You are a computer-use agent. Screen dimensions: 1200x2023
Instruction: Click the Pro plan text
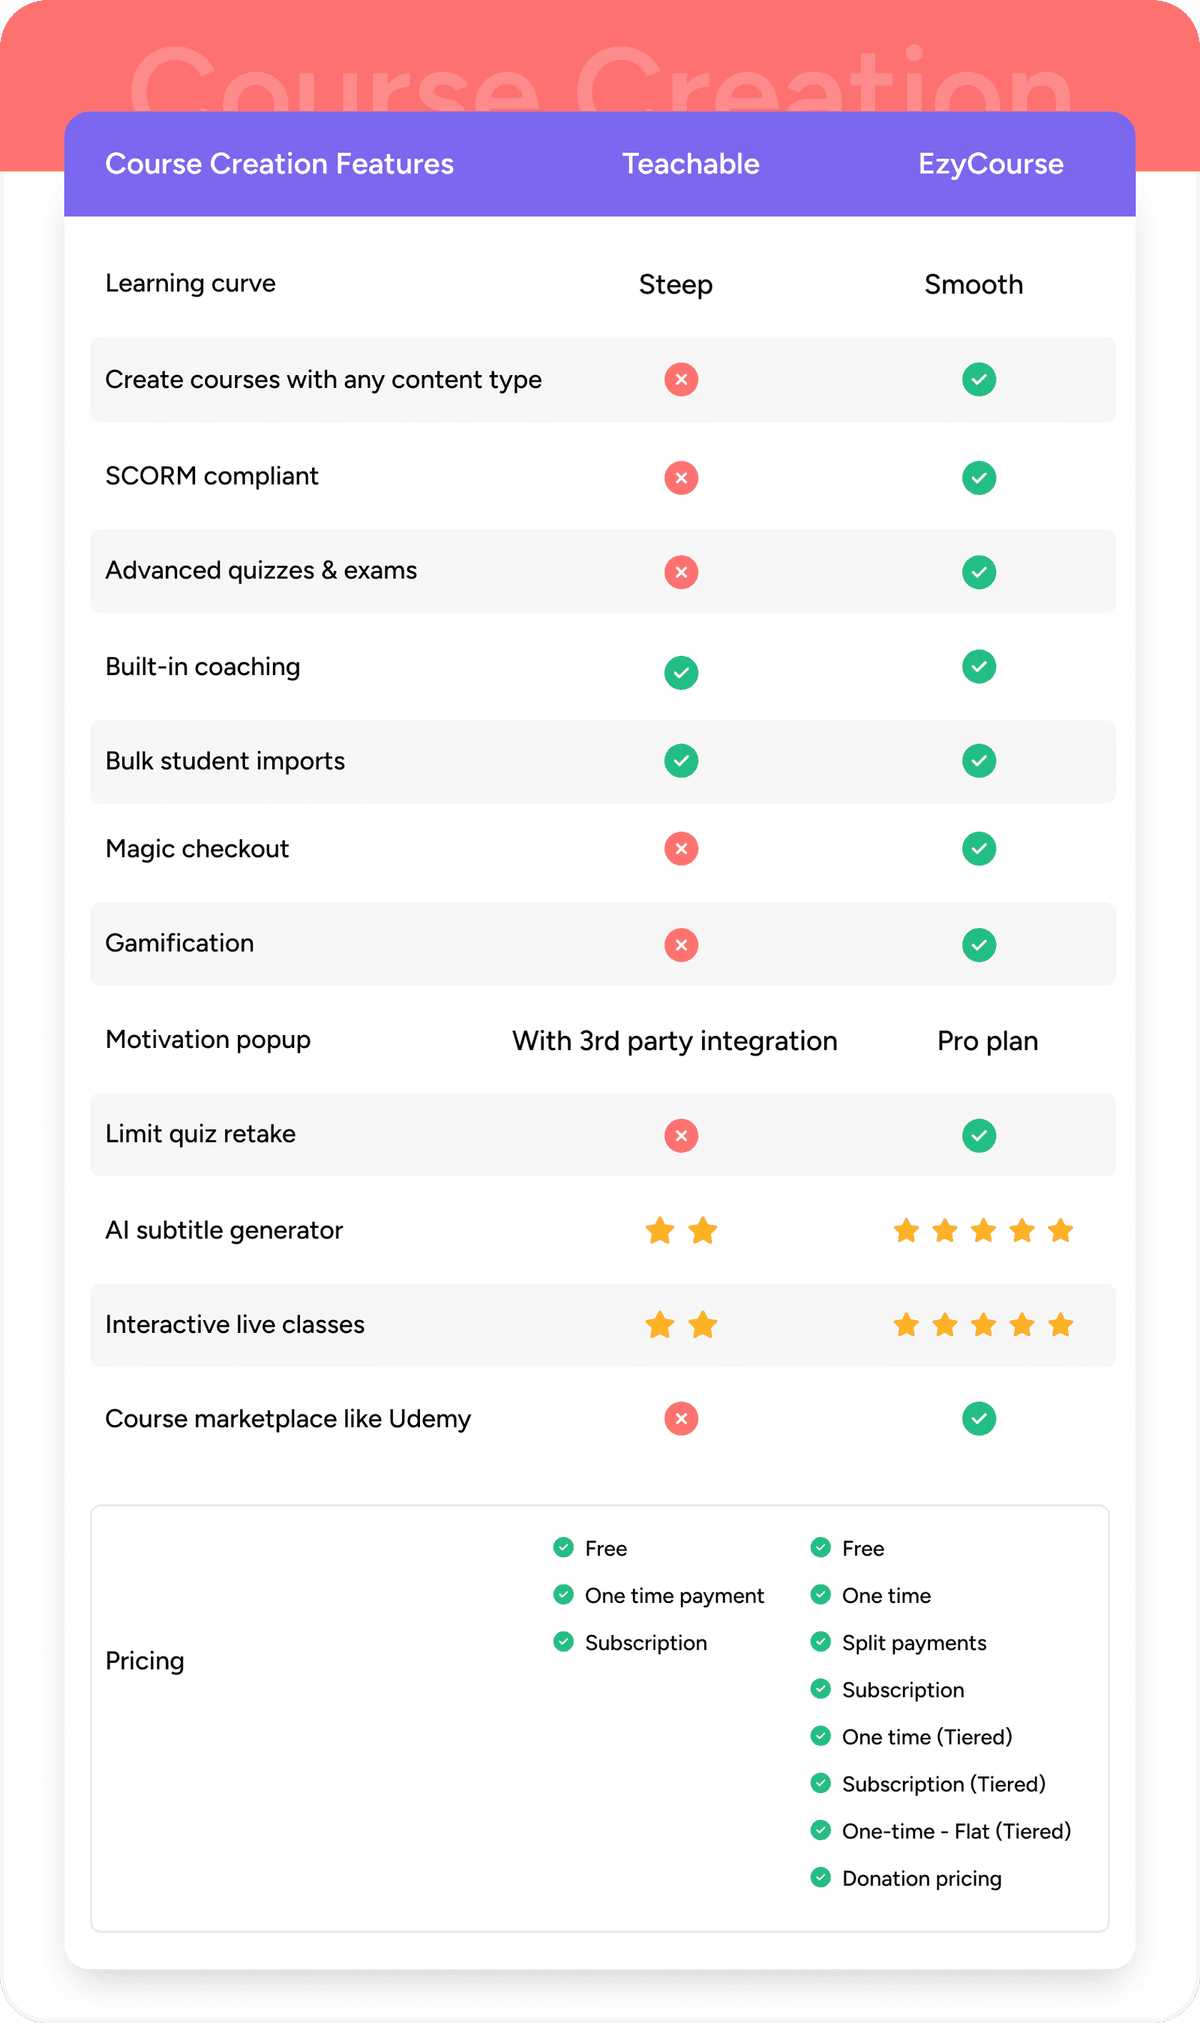pos(988,1041)
